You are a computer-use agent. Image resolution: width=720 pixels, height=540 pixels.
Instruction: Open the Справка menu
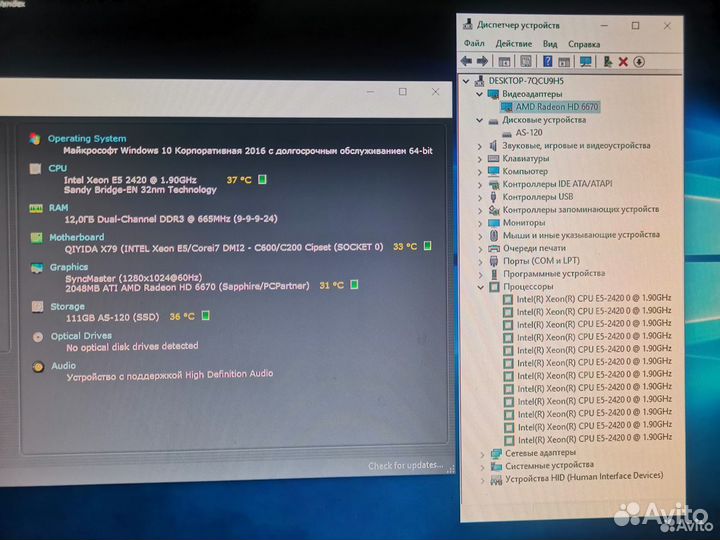(x=584, y=44)
